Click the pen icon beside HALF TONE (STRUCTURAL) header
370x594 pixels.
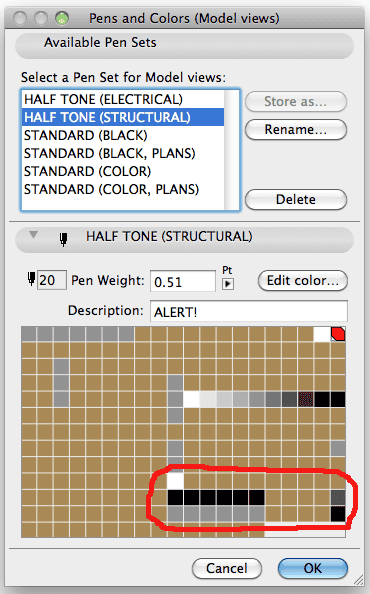pyautogui.click(x=64, y=239)
